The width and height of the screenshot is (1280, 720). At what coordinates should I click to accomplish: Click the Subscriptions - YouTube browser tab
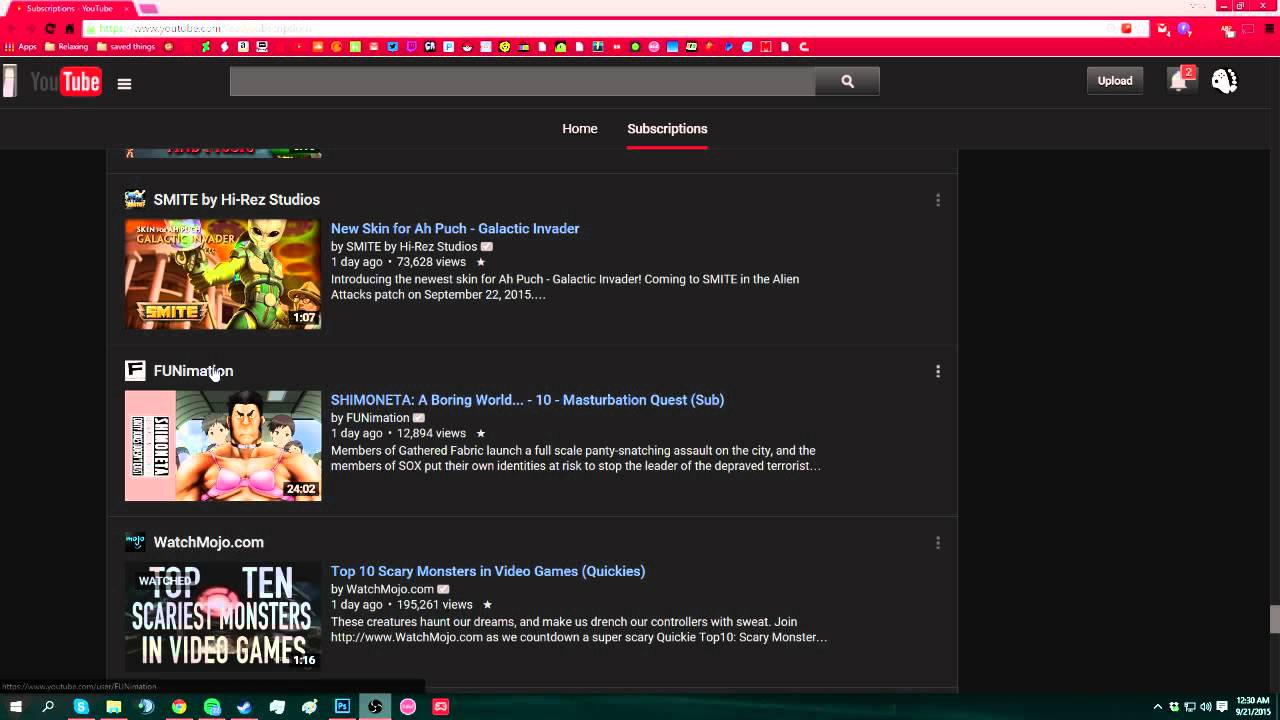(x=68, y=8)
